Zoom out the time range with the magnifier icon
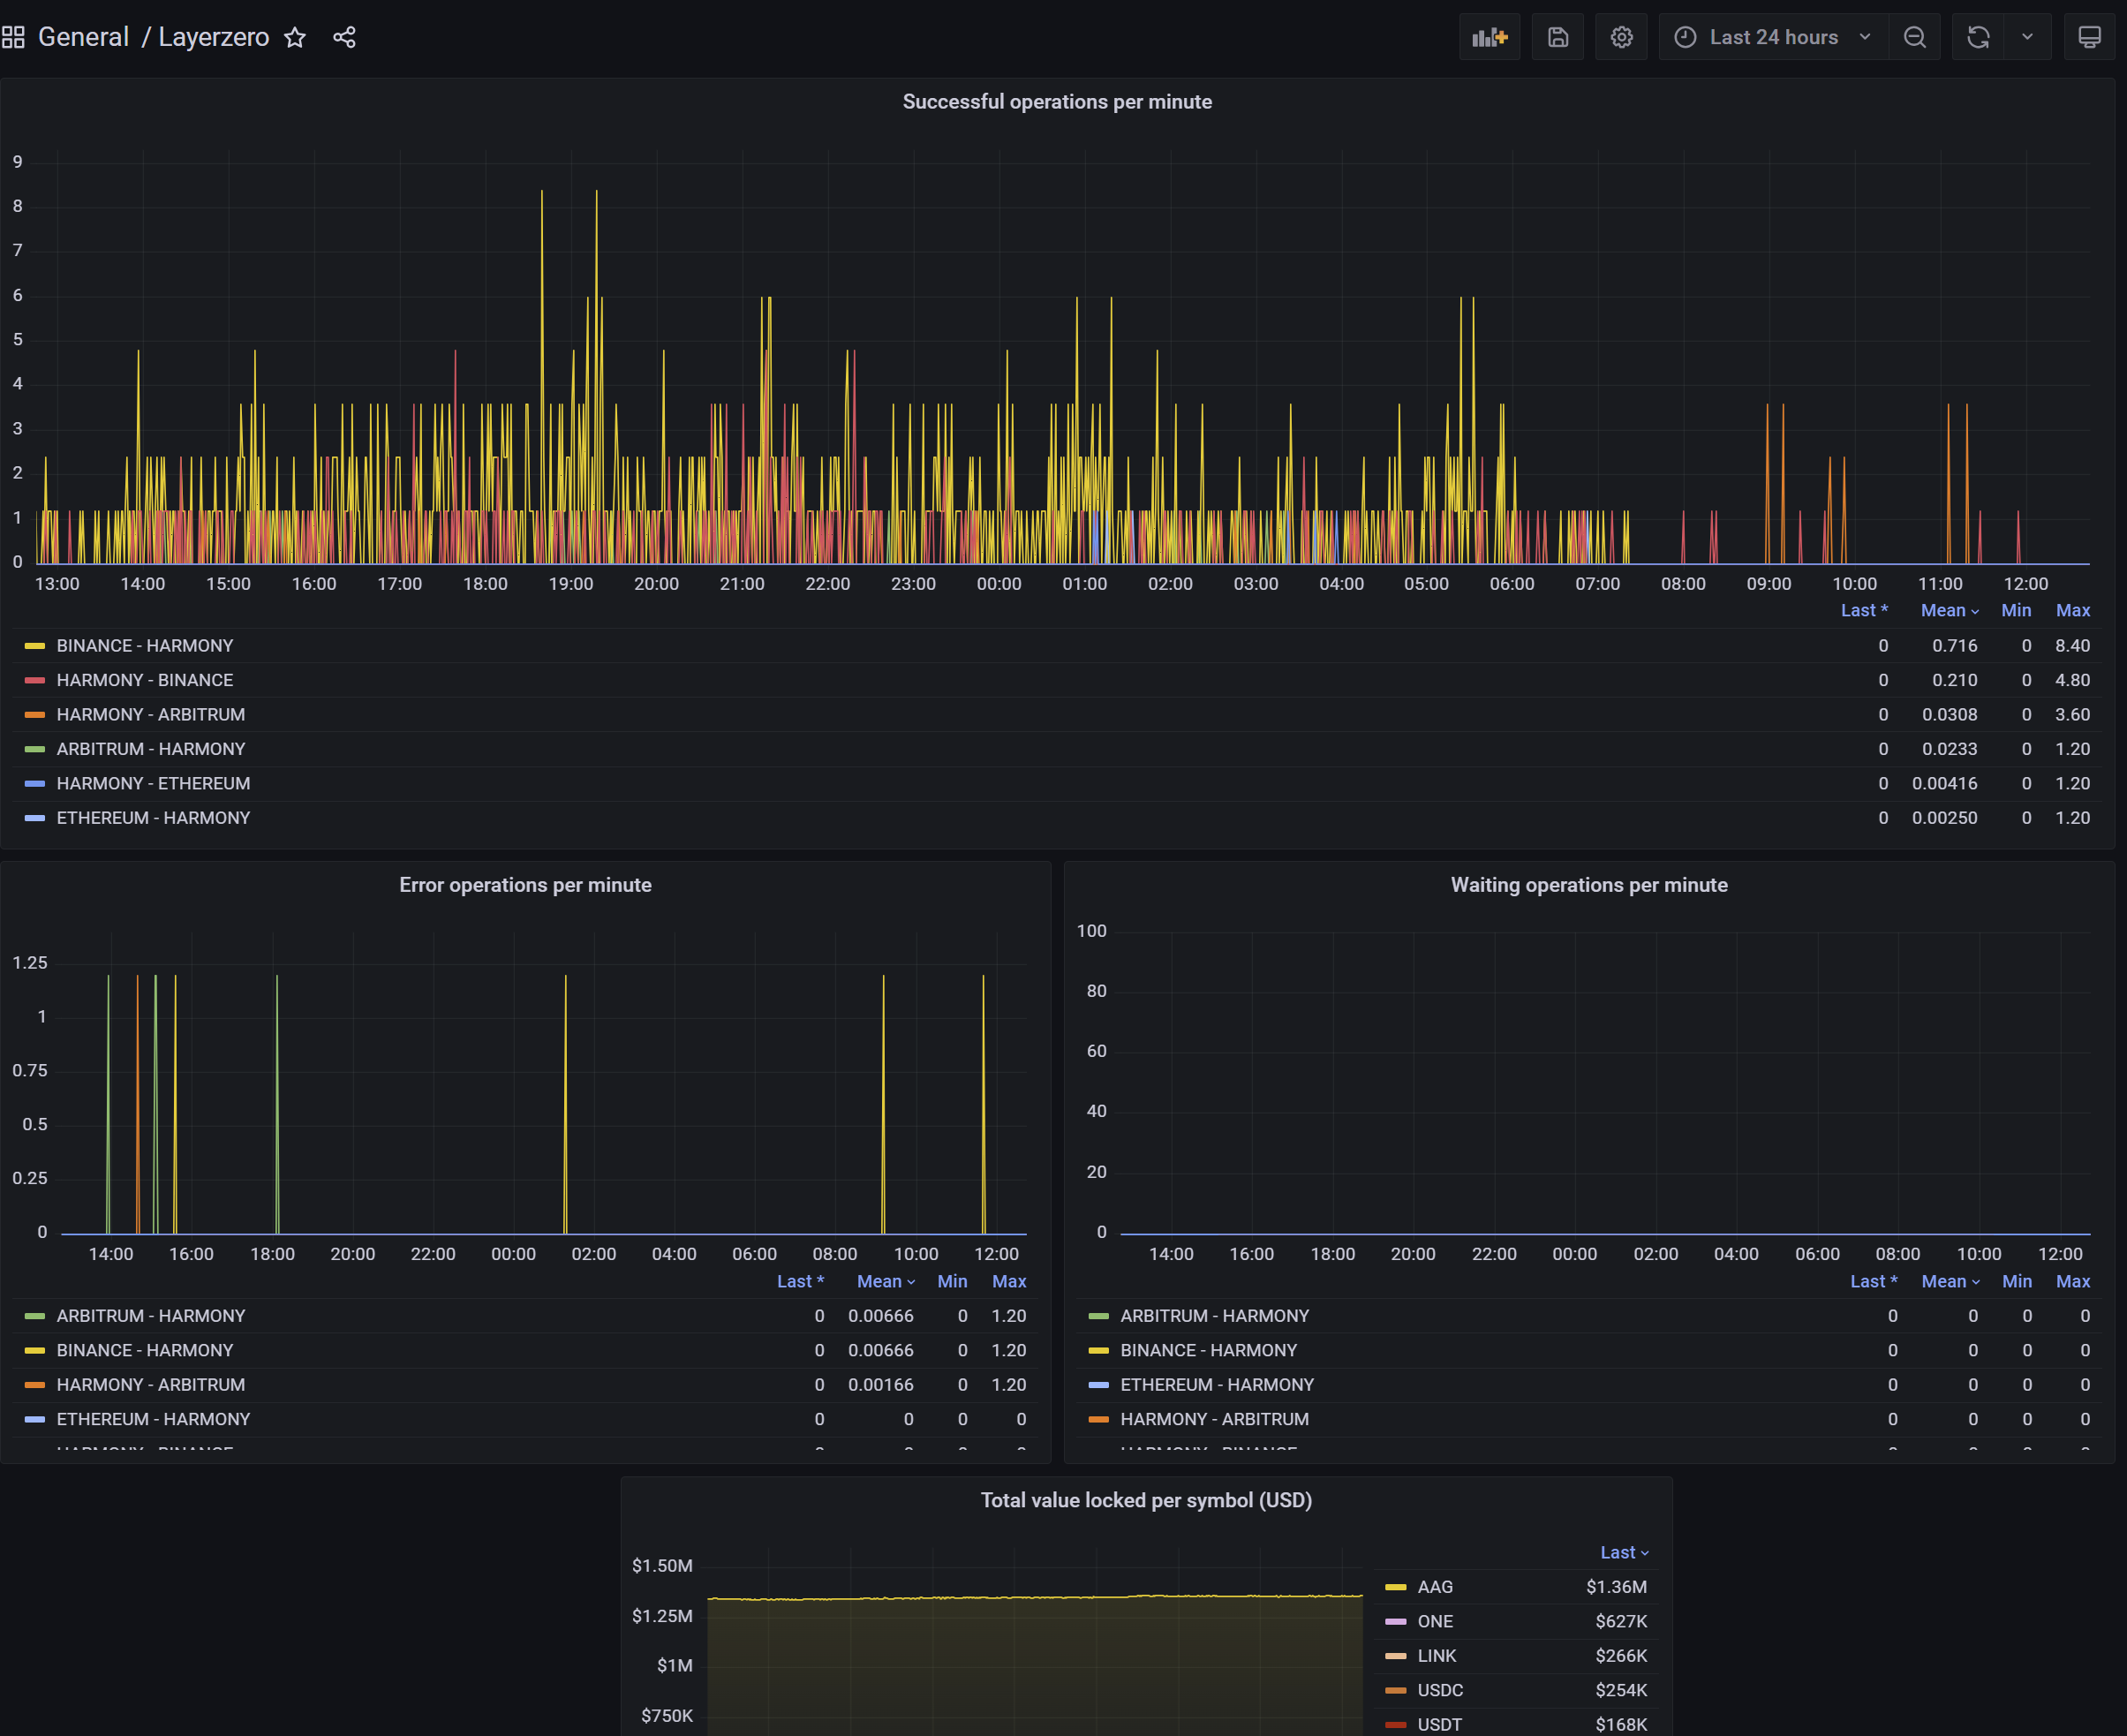Image resolution: width=2127 pixels, height=1736 pixels. point(1914,37)
